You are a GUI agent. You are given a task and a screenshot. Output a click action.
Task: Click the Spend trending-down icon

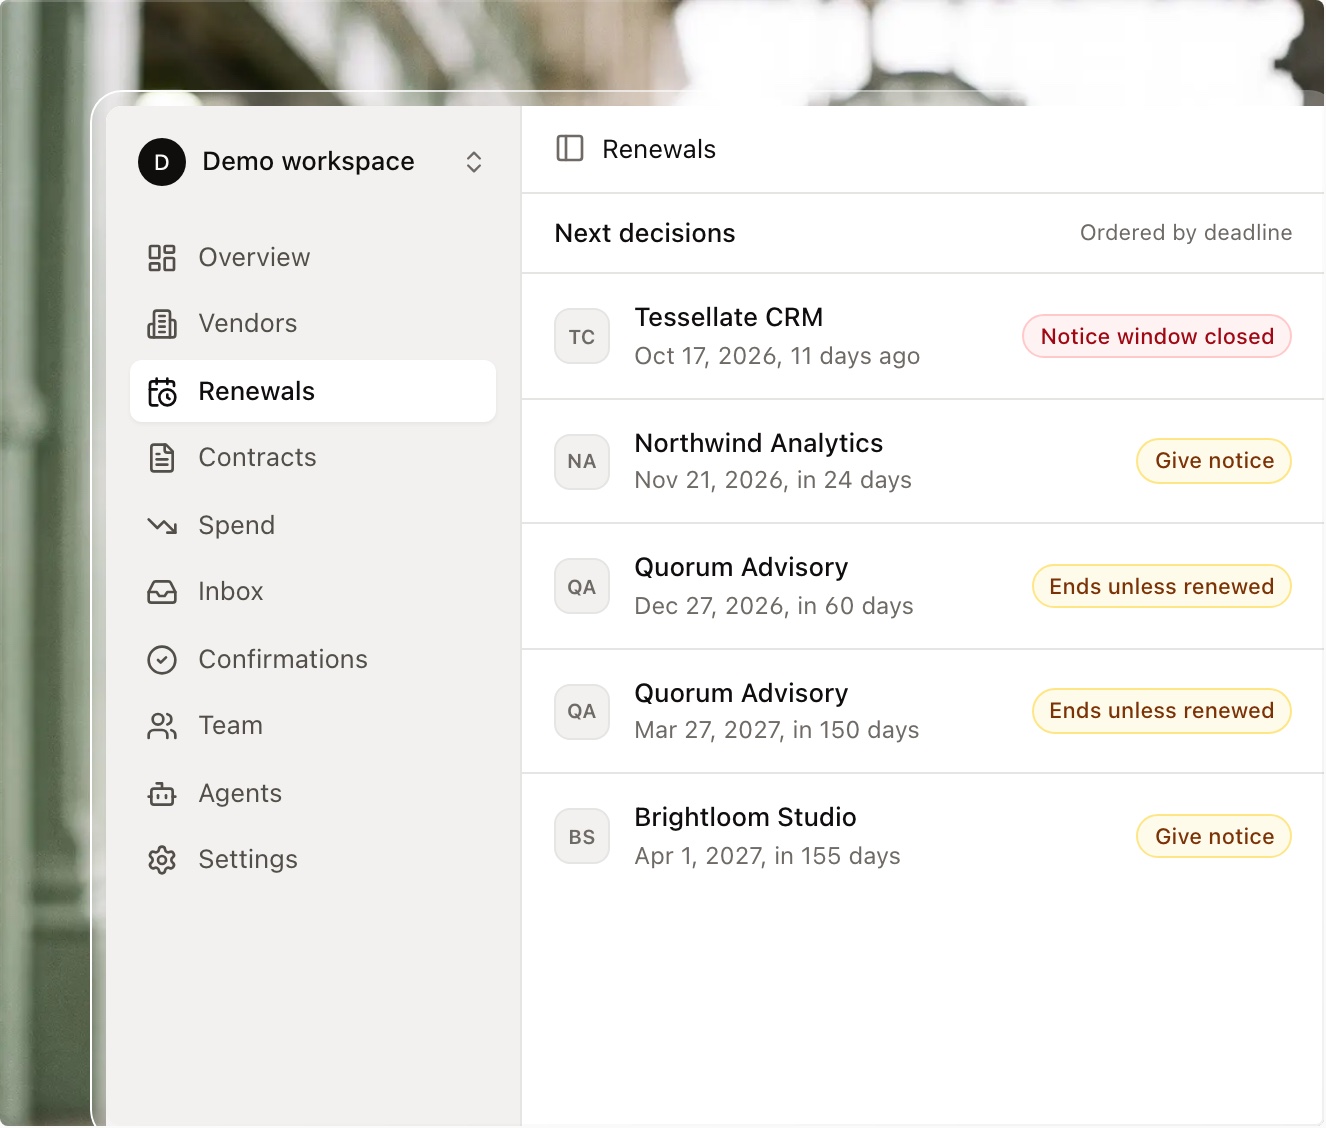pos(162,526)
